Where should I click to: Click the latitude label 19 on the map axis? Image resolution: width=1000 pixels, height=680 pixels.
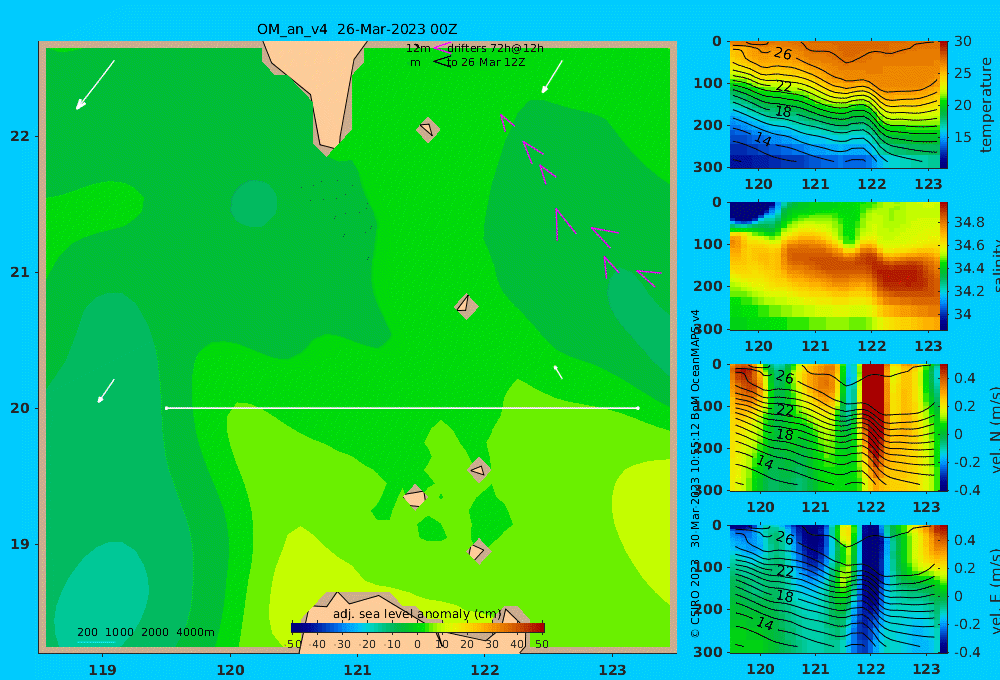[x=20, y=544]
